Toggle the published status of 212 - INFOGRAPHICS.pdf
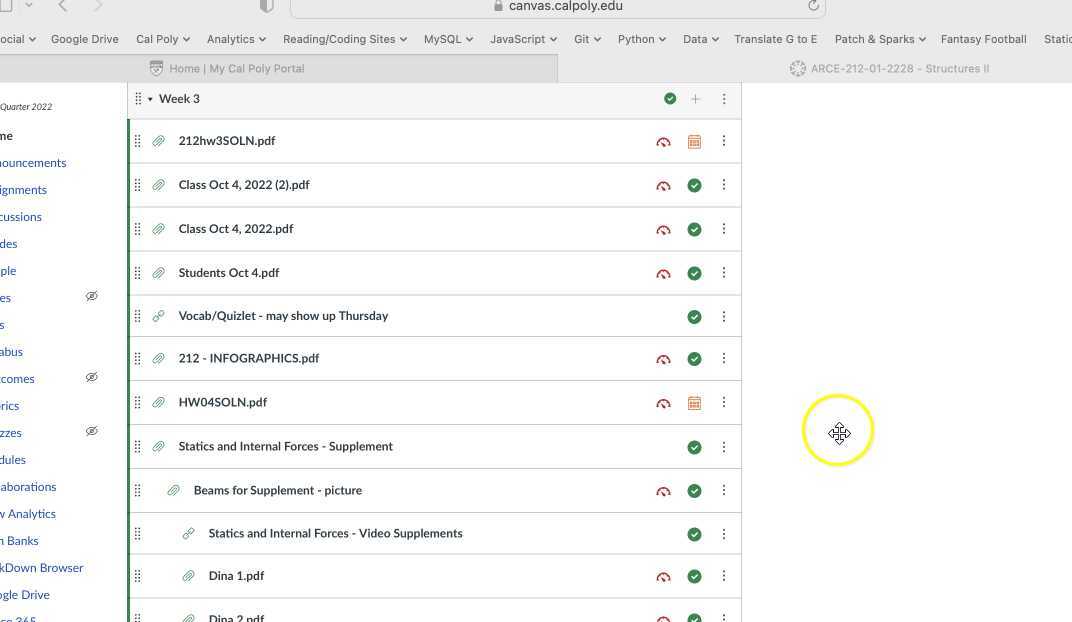This screenshot has width=1072, height=622. [694, 359]
